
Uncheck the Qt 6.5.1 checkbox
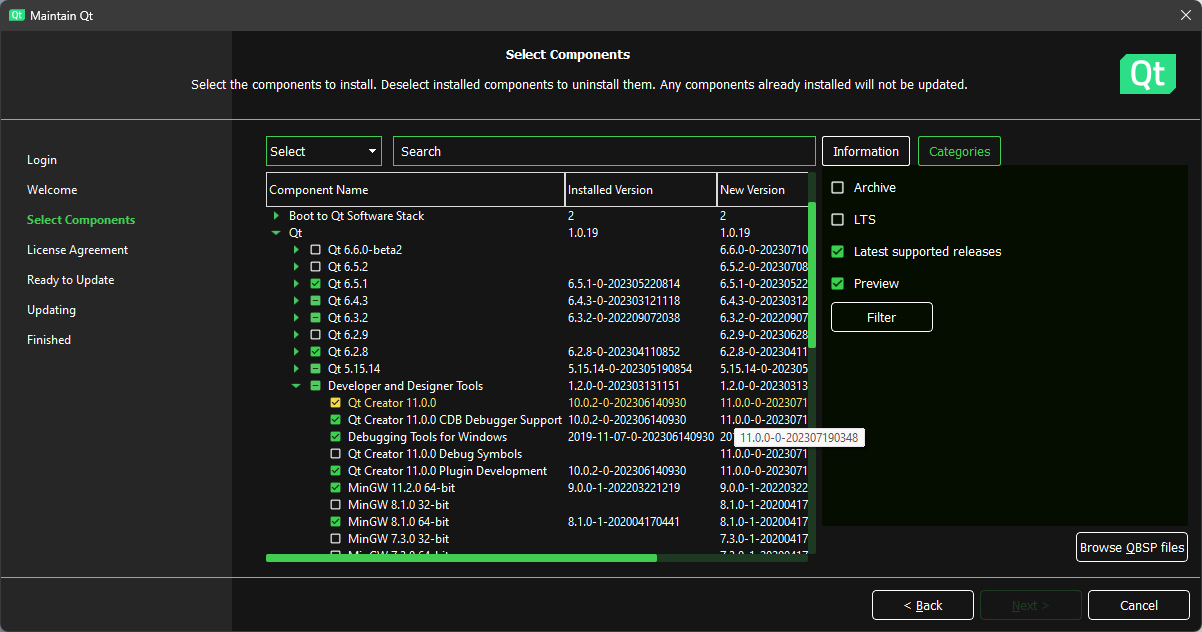point(316,284)
